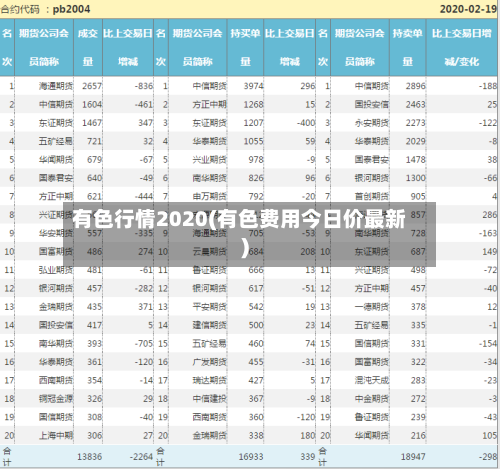500x469 pixels.
Task: Select the short position cell 2463
Action: [416, 104]
